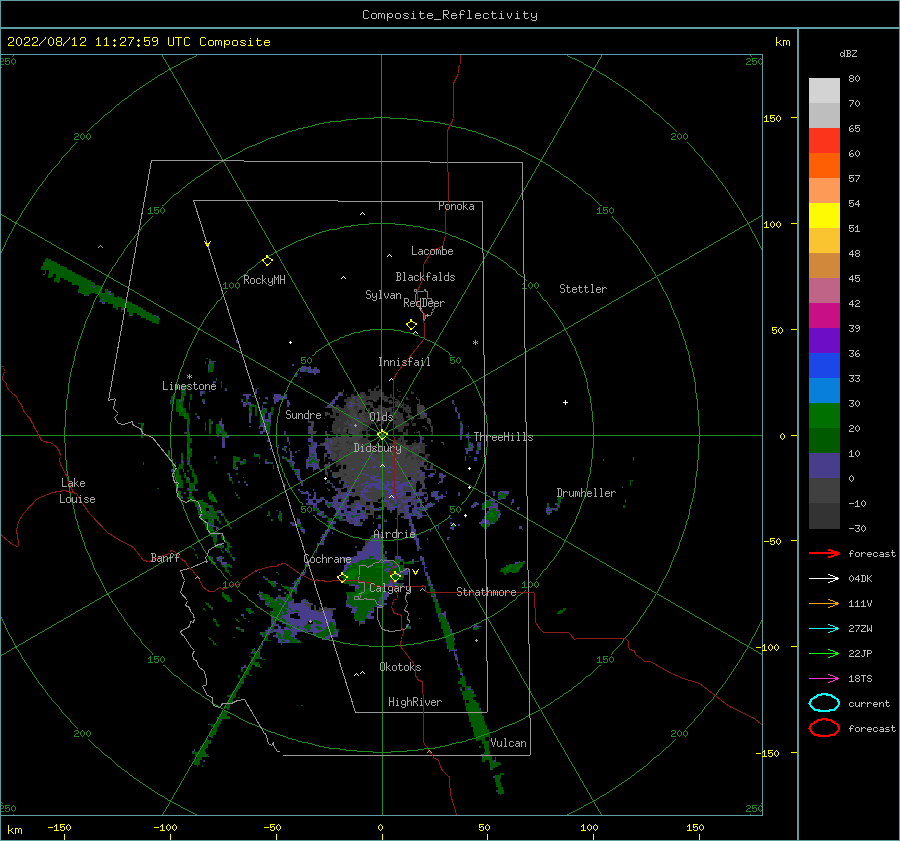Image resolution: width=900 pixels, height=841 pixels.
Task: Click the Vulcan label
Action: point(508,743)
